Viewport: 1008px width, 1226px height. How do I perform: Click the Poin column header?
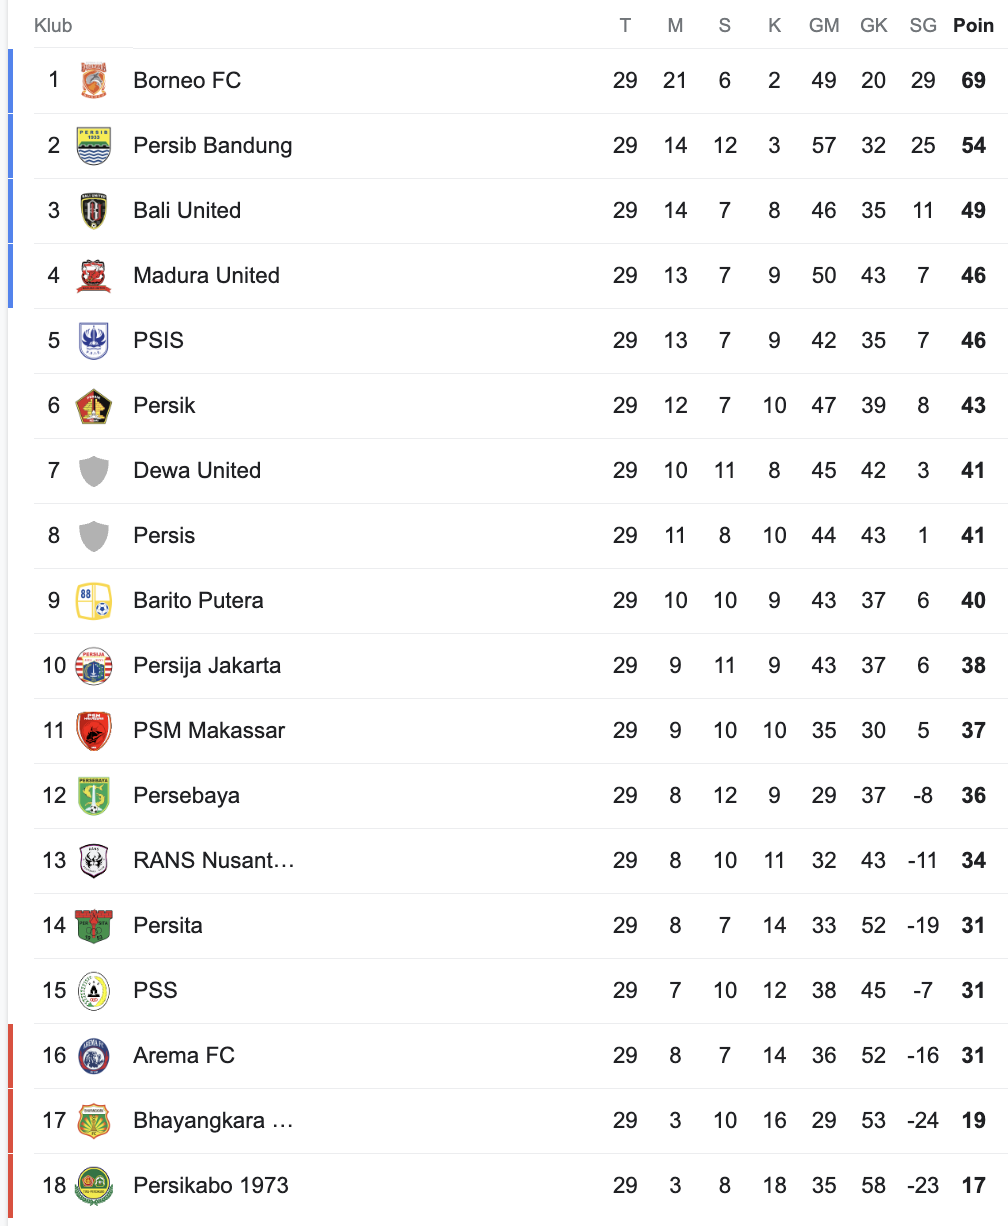pos(973,25)
